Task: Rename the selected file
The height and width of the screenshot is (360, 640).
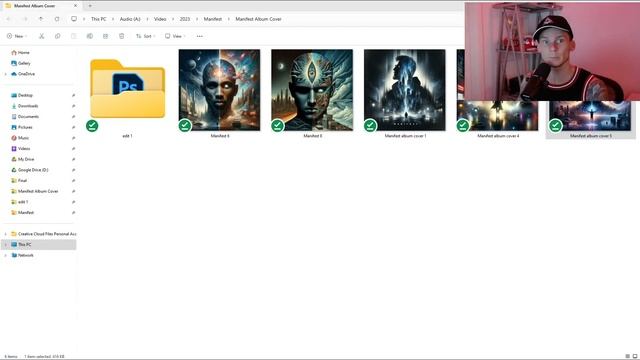Action: [89, 36]
